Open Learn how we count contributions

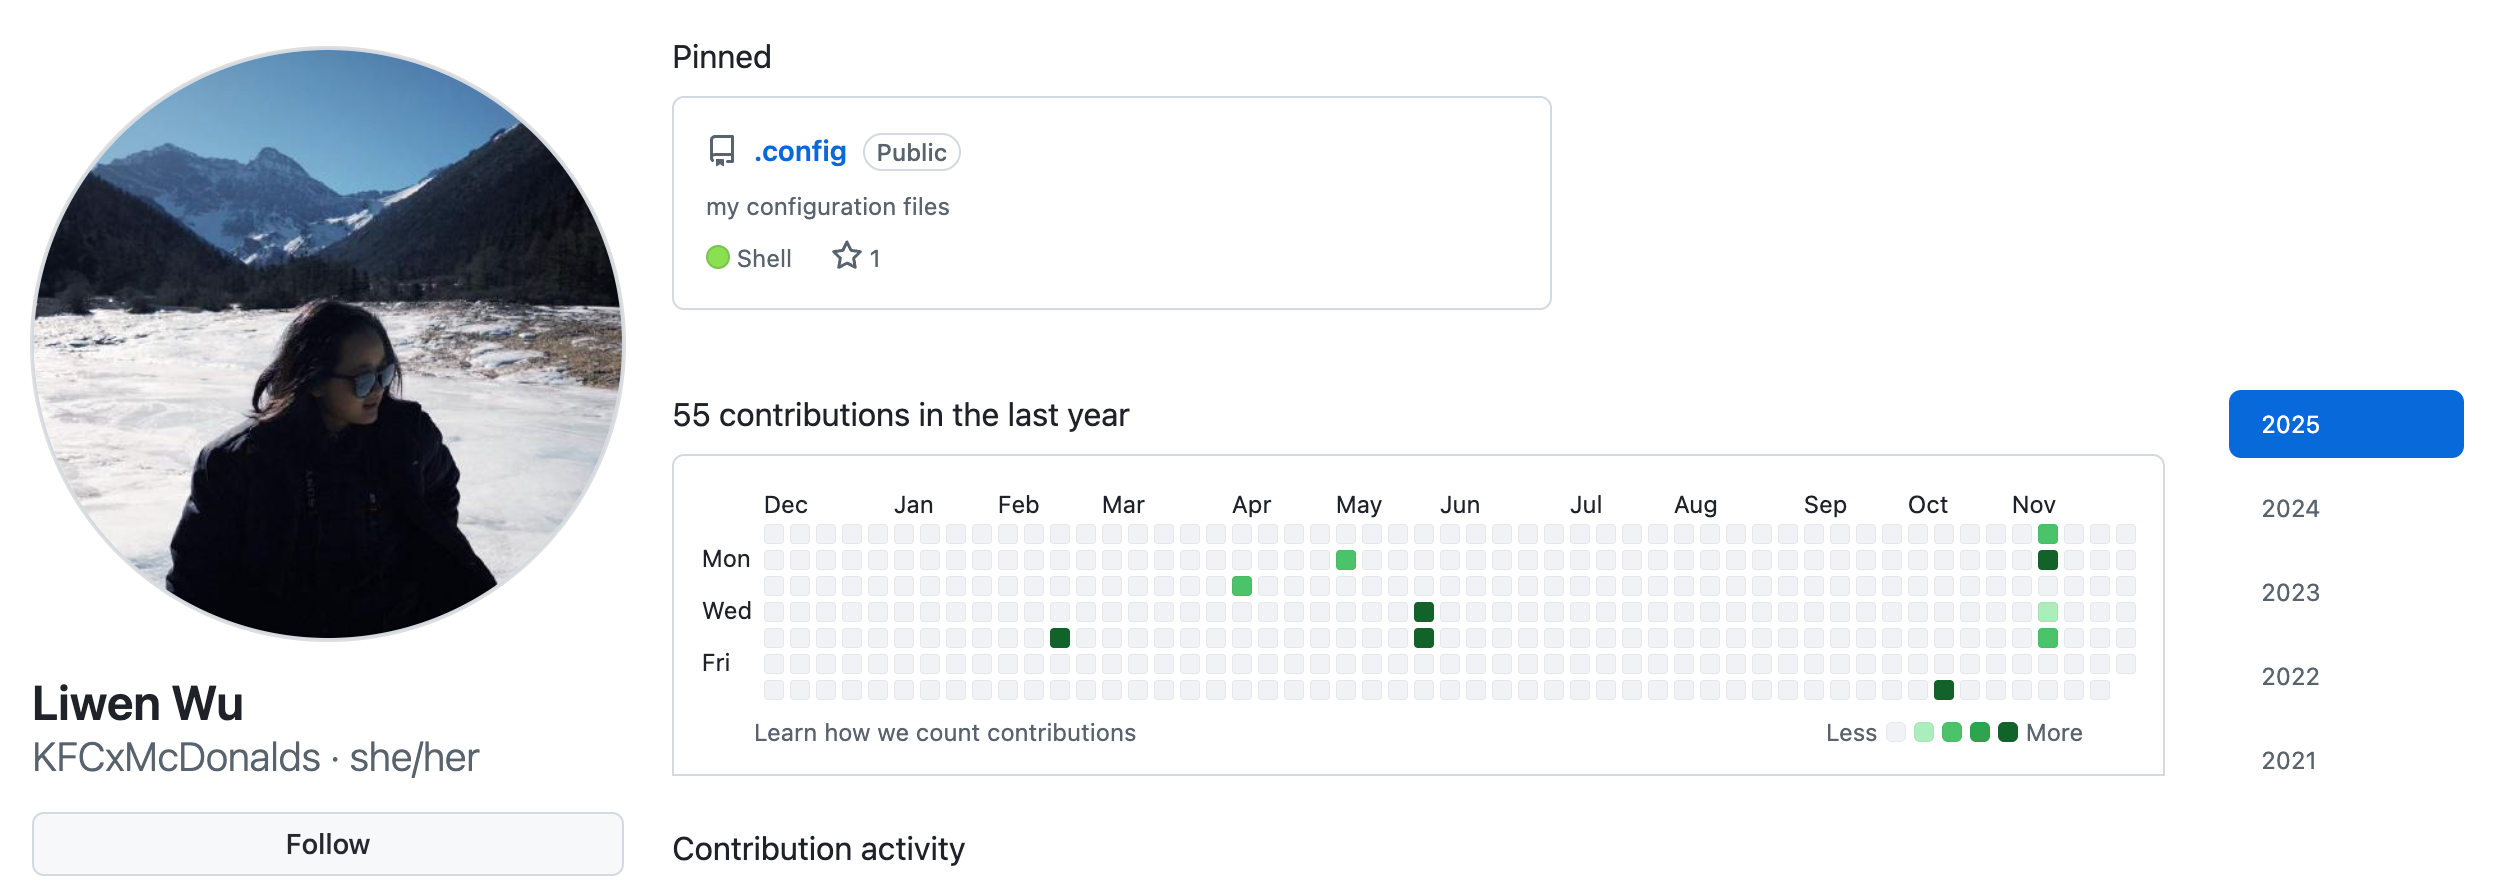click(x=944, y=733)
